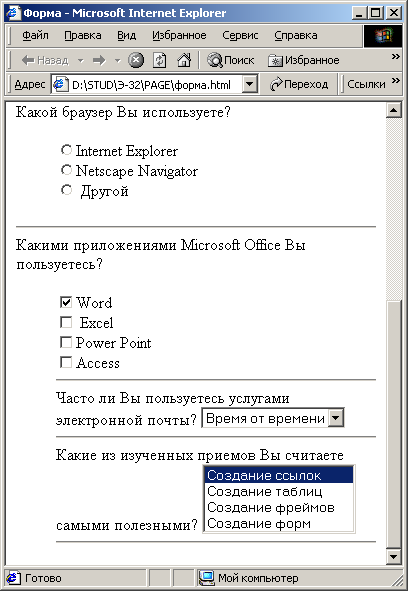The width and height of the screenshot is (408, 591).
Task: Click the Адрес label
Action: 30,84
